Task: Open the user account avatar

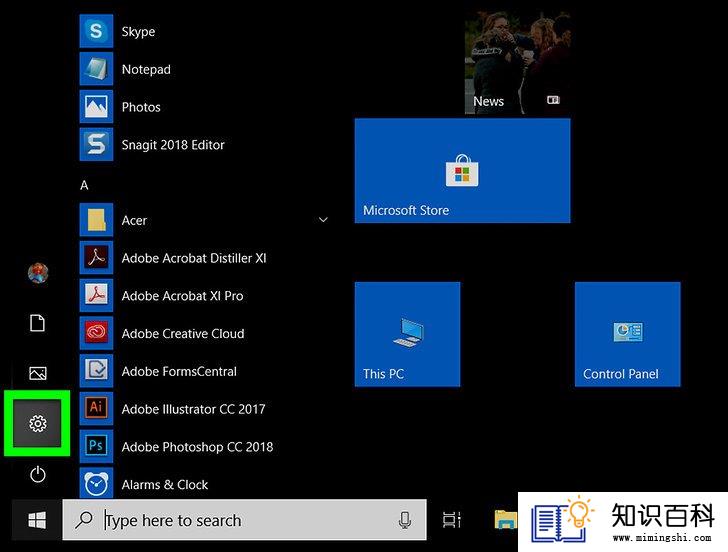Action: point(38,273)
